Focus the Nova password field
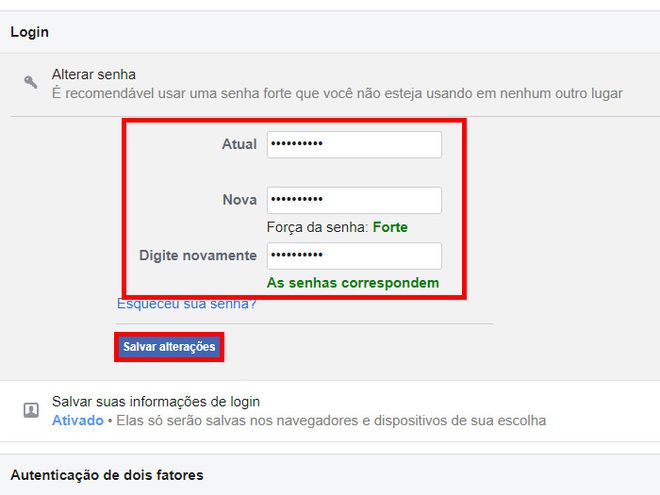This screenshot has width=660, height=495. click(x=354, y=200)
